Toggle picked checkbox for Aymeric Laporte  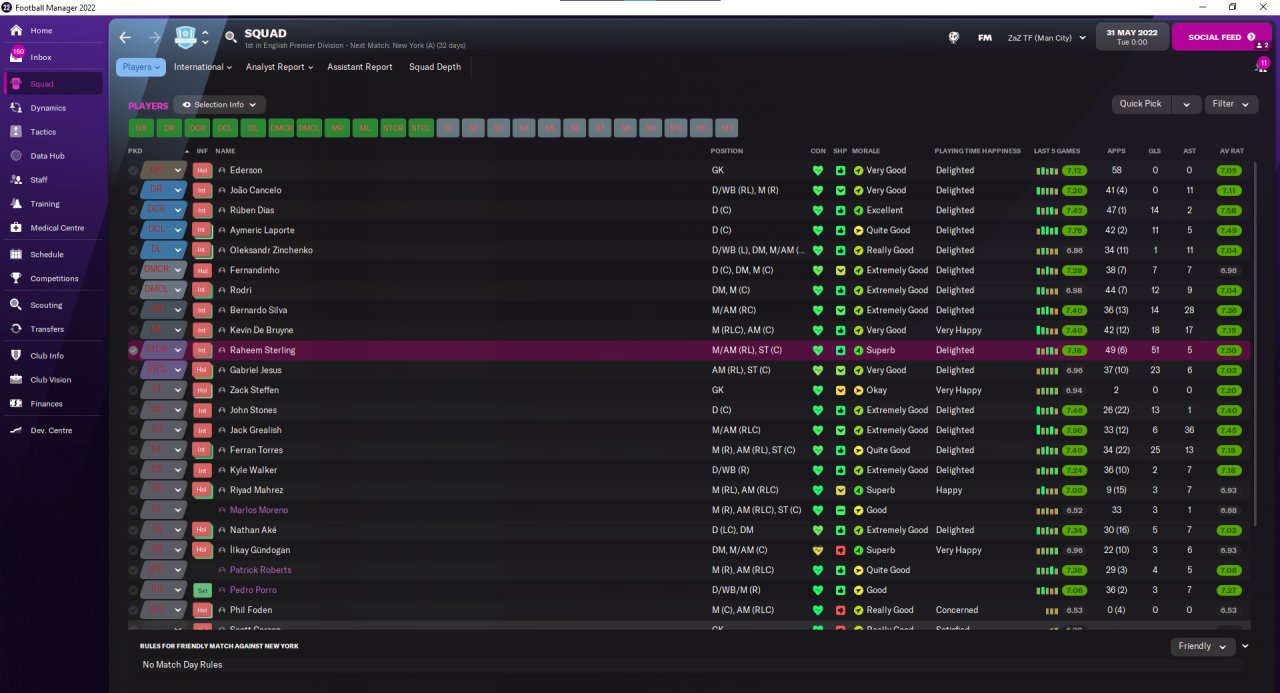(x=134, y=230)
